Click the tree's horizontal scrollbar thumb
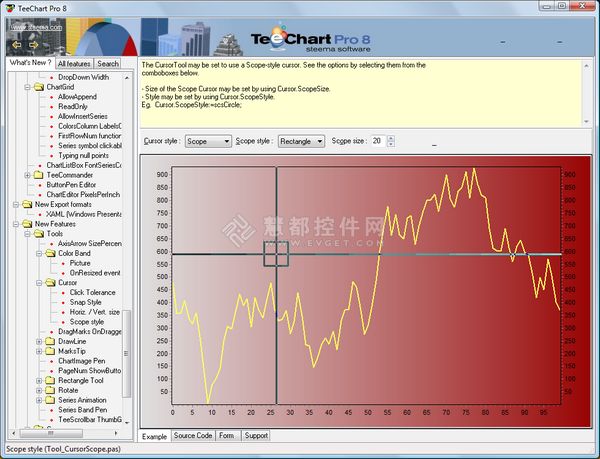 51,433
